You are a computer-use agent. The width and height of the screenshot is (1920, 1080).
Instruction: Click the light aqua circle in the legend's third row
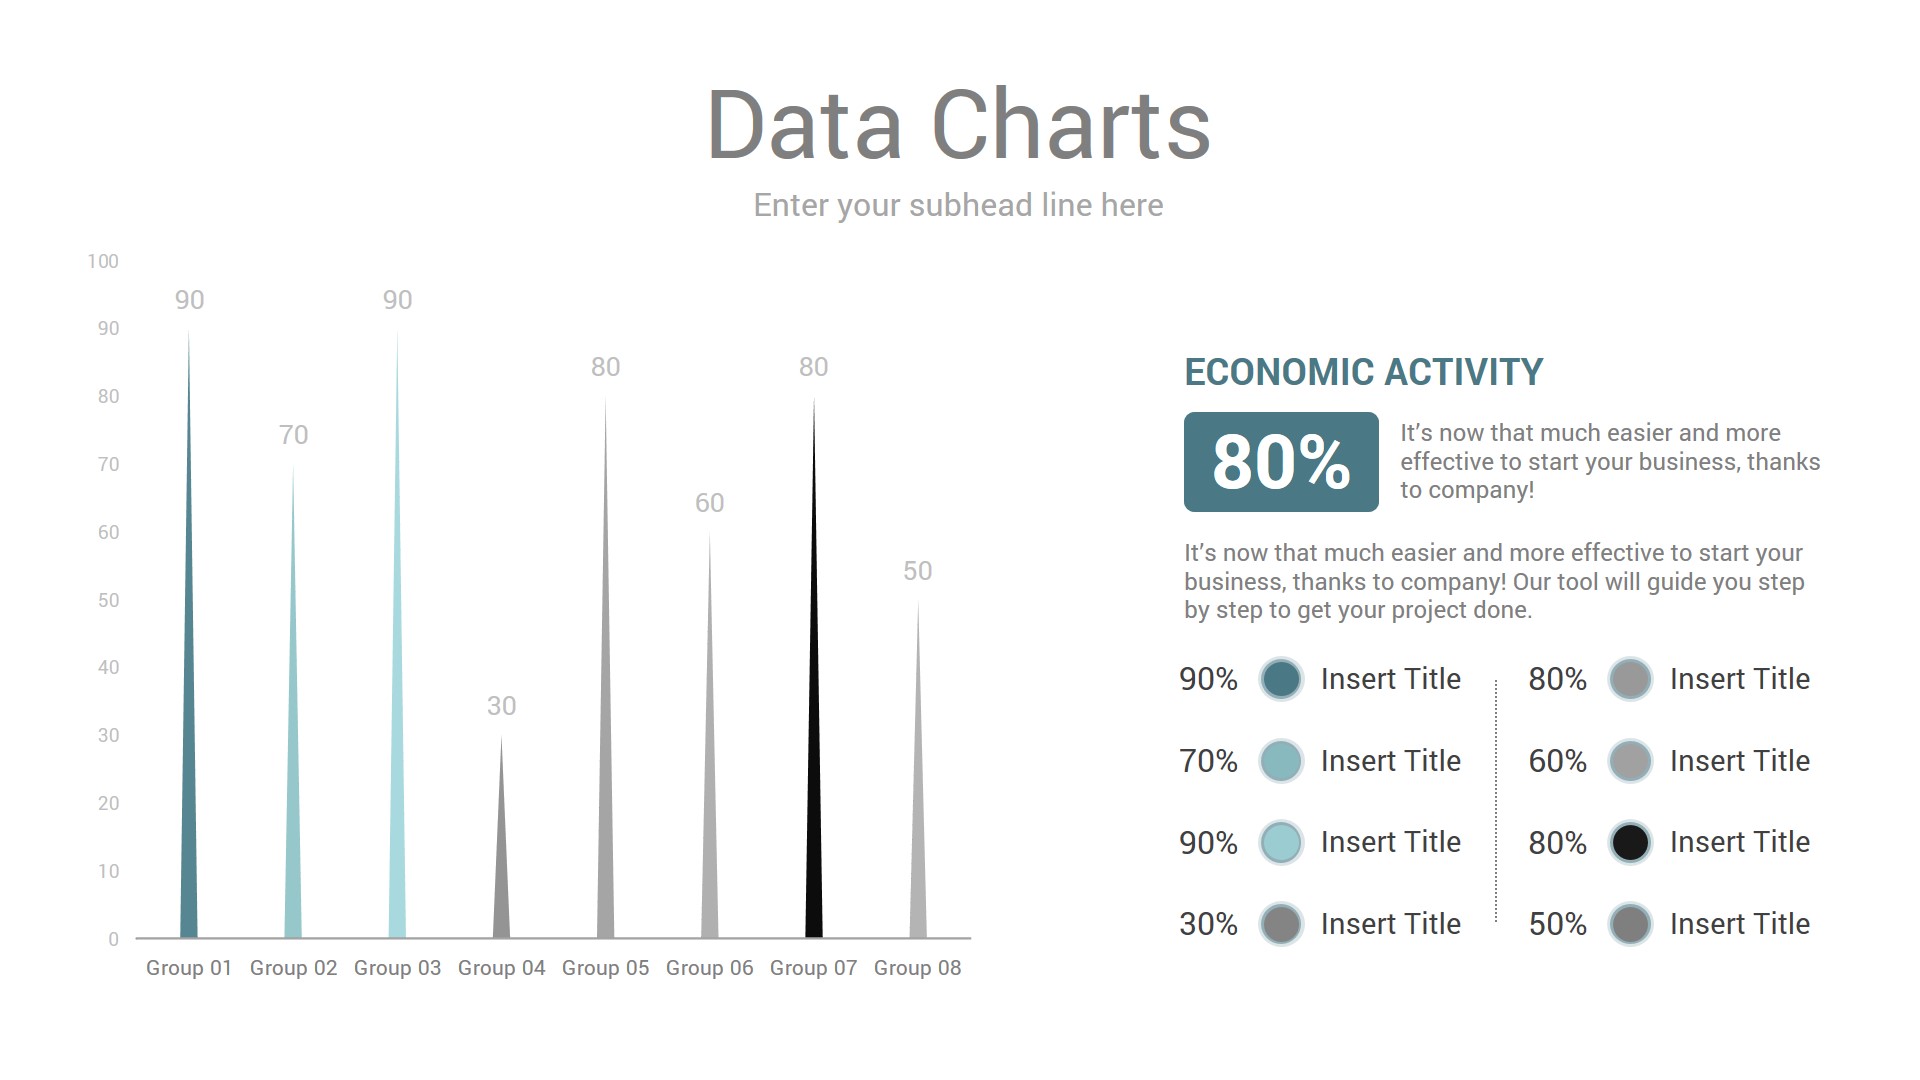click(1280, 842)
